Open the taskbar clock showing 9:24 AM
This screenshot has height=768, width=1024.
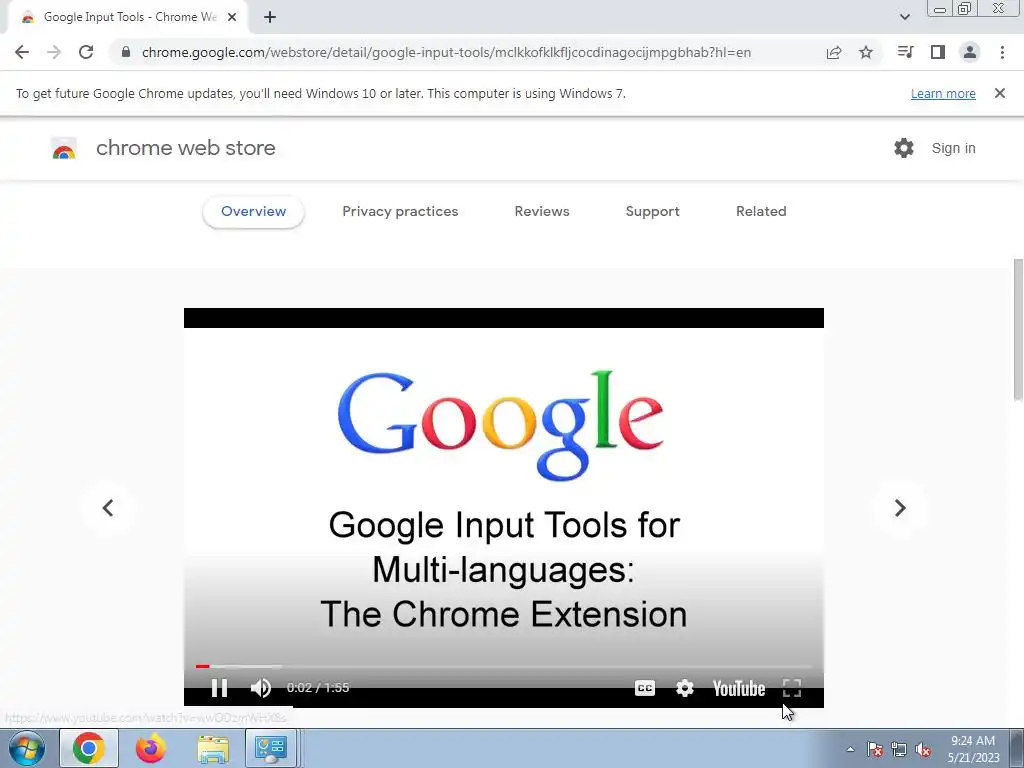click(x=973, y=749)
